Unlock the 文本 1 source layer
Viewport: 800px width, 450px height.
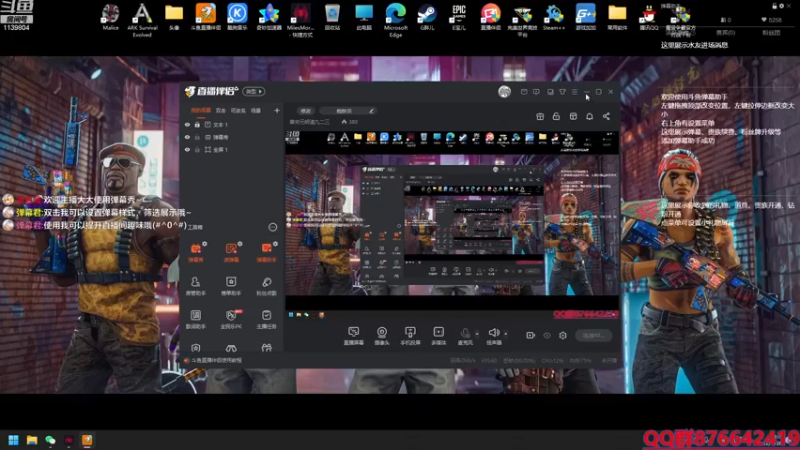pos(197,124)
